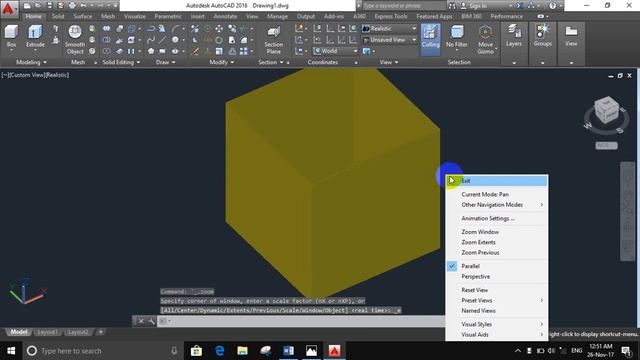The image size is (640, 360).
Task: Click the Windows taskbar search box
Action: [103, 351]
